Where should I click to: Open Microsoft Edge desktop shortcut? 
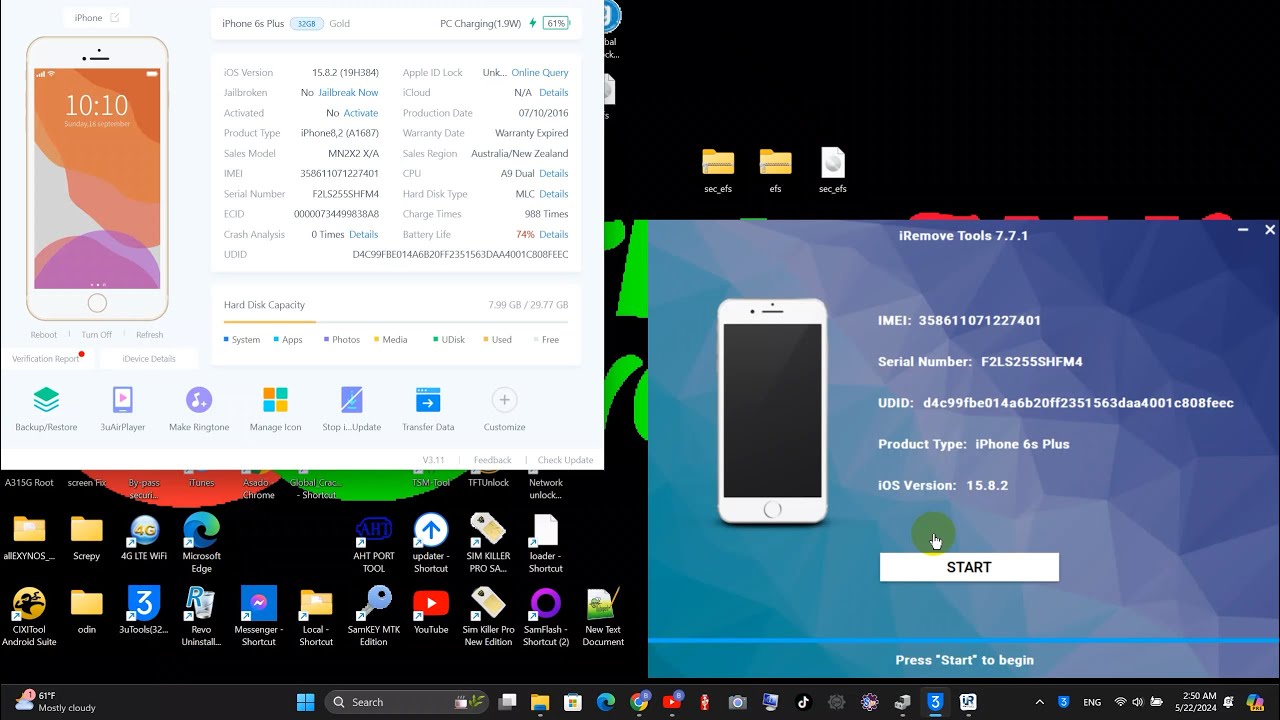click(201, 543)
